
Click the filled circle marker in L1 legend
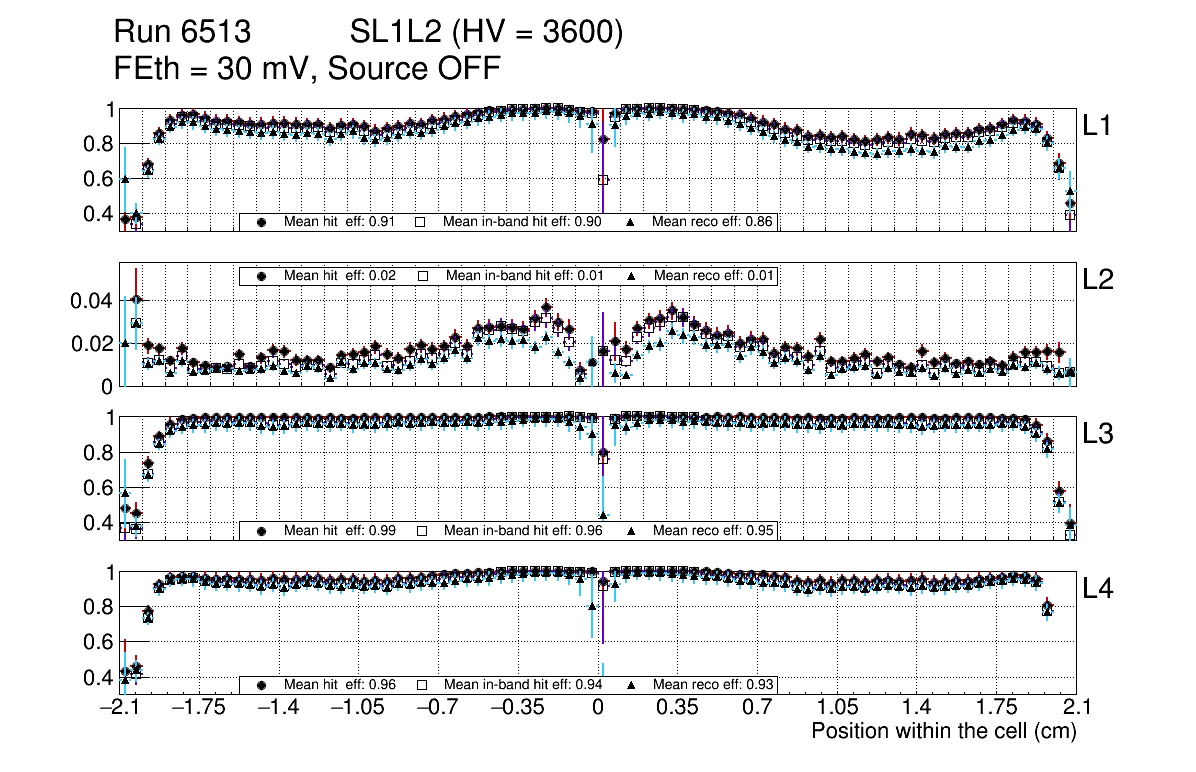pyautogui.click(x=262, y=222)
